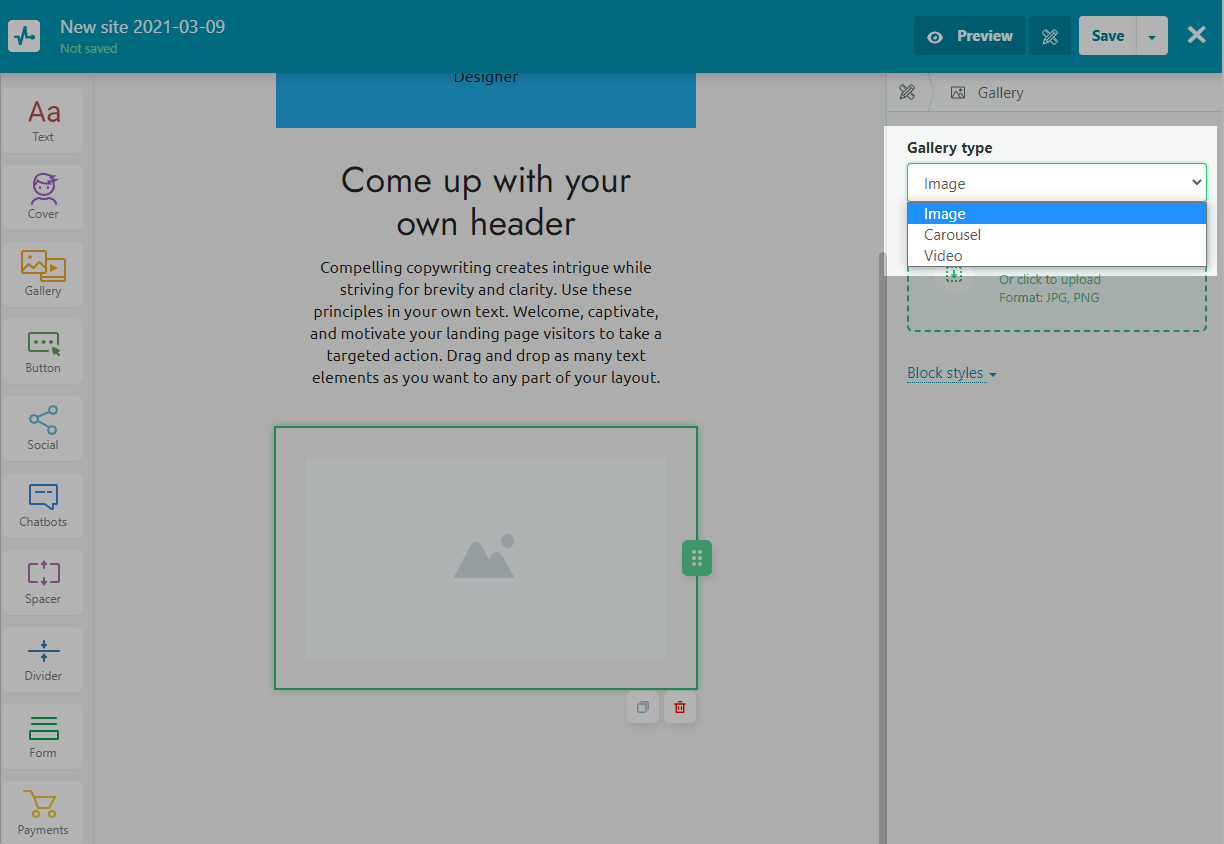The height and width of the screenshot is (844, 1224).
Task: Expand the Block styles section
Action: pos(951,373)
